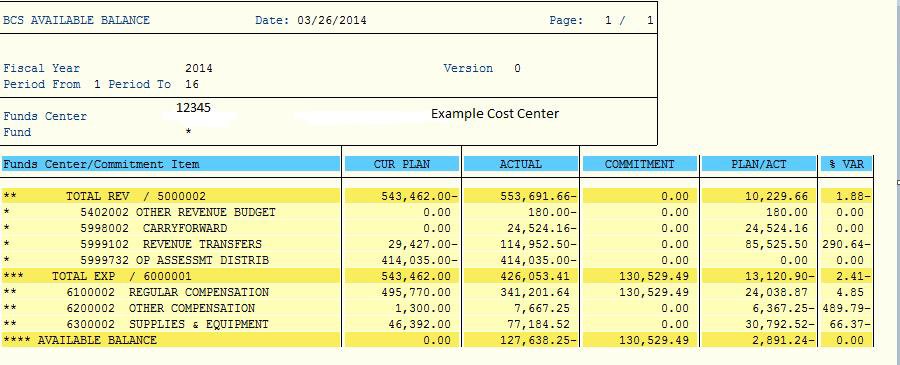This screenshot has width=900, height=365.
Task: Click the Regular Compensation cur plan 495,770.00
Action: point(416,292)
